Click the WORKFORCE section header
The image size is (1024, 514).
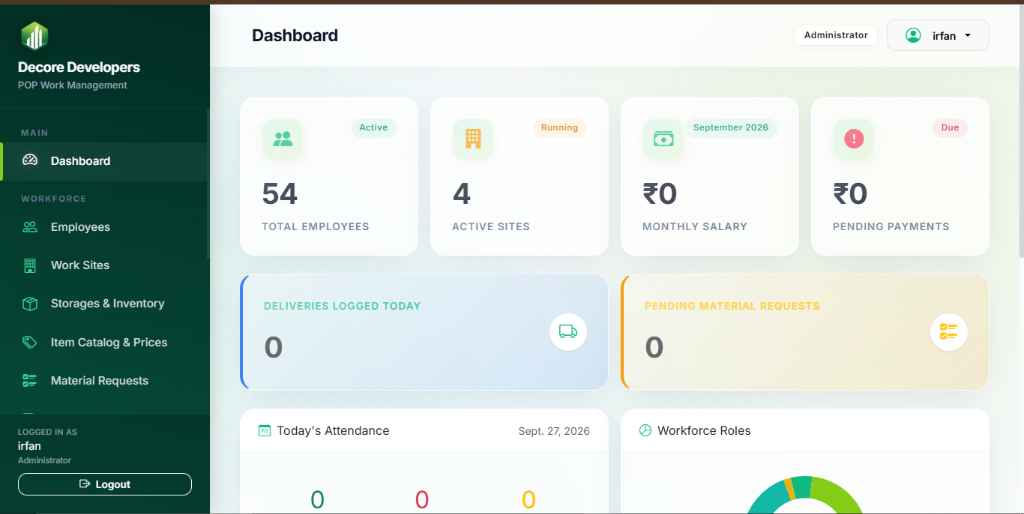click(54, 199)
